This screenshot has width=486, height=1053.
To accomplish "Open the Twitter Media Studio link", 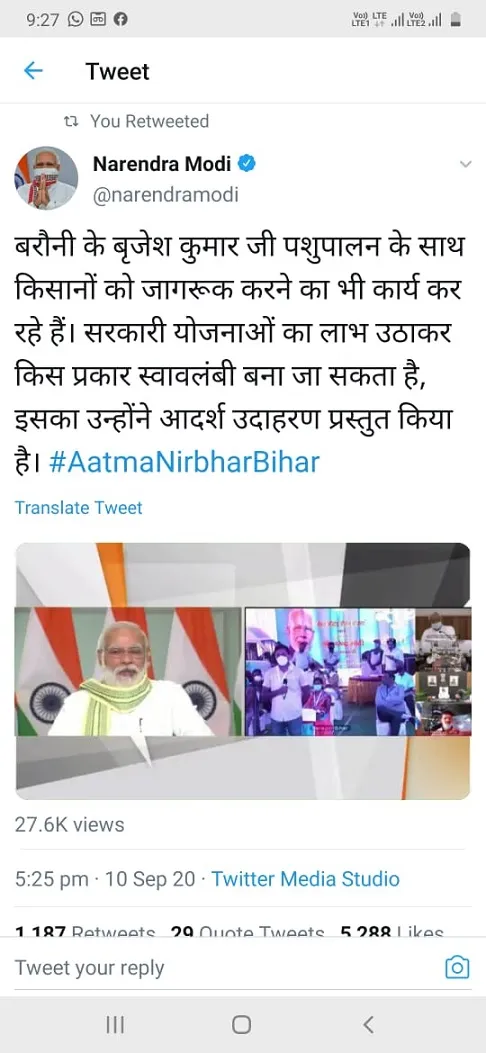I will [305, 878].
